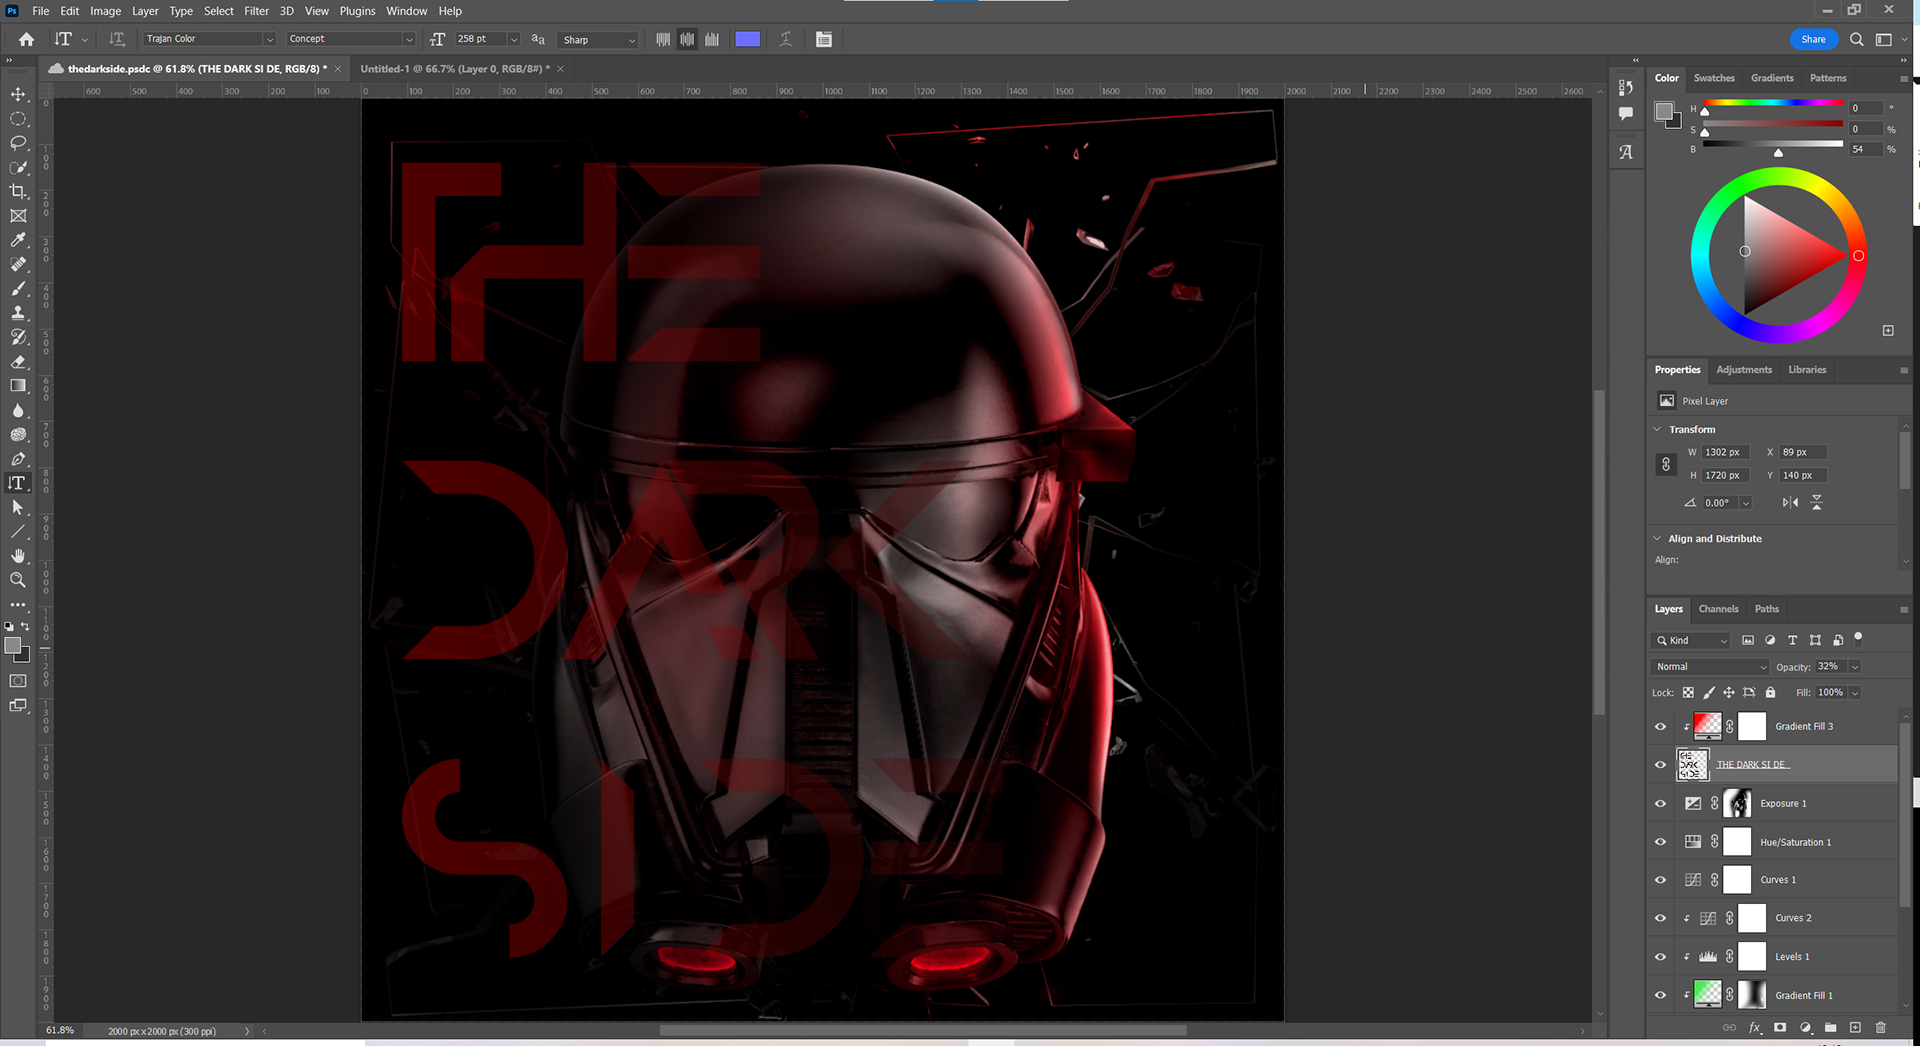Switch to the Patterns tab
Image resolution: width=1920 pixels, height=1046 pixels.
point(1828,78)
